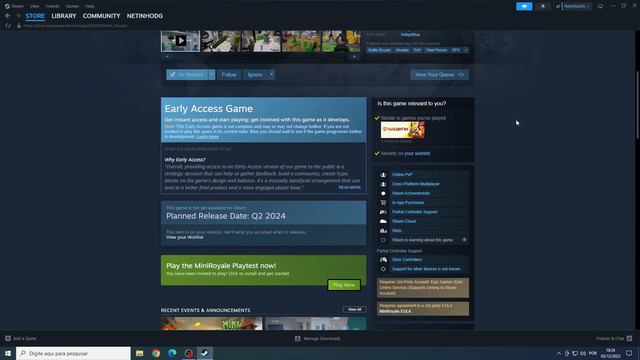Viewport: 640px width, 360px height.
Task: Toggle the On Wishlist button
Action: pos(187,75)
